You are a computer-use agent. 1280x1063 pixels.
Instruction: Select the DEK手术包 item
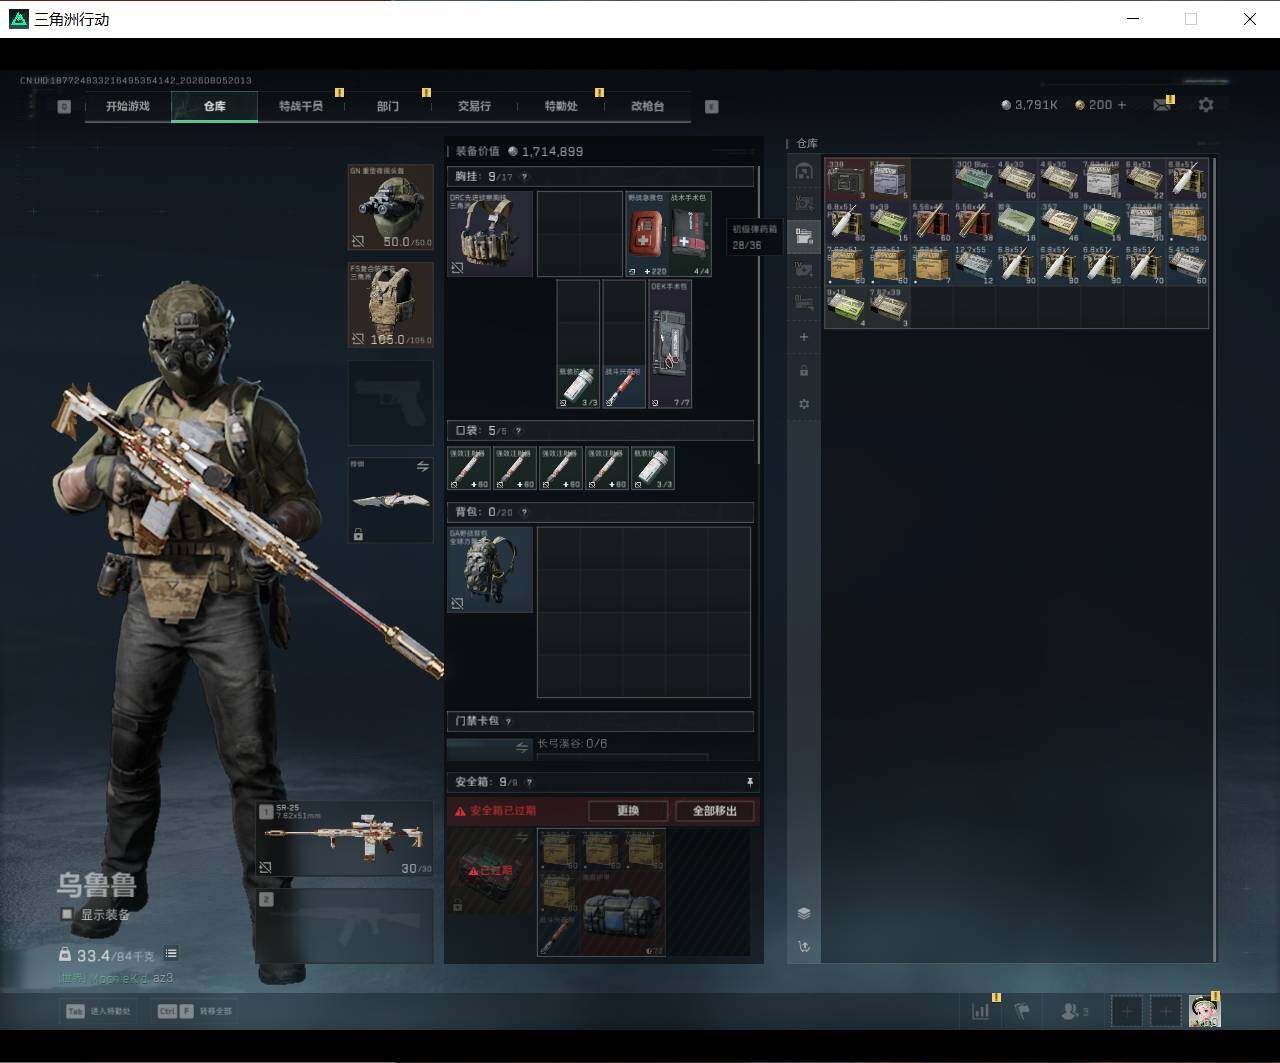[x=670, y=344]
